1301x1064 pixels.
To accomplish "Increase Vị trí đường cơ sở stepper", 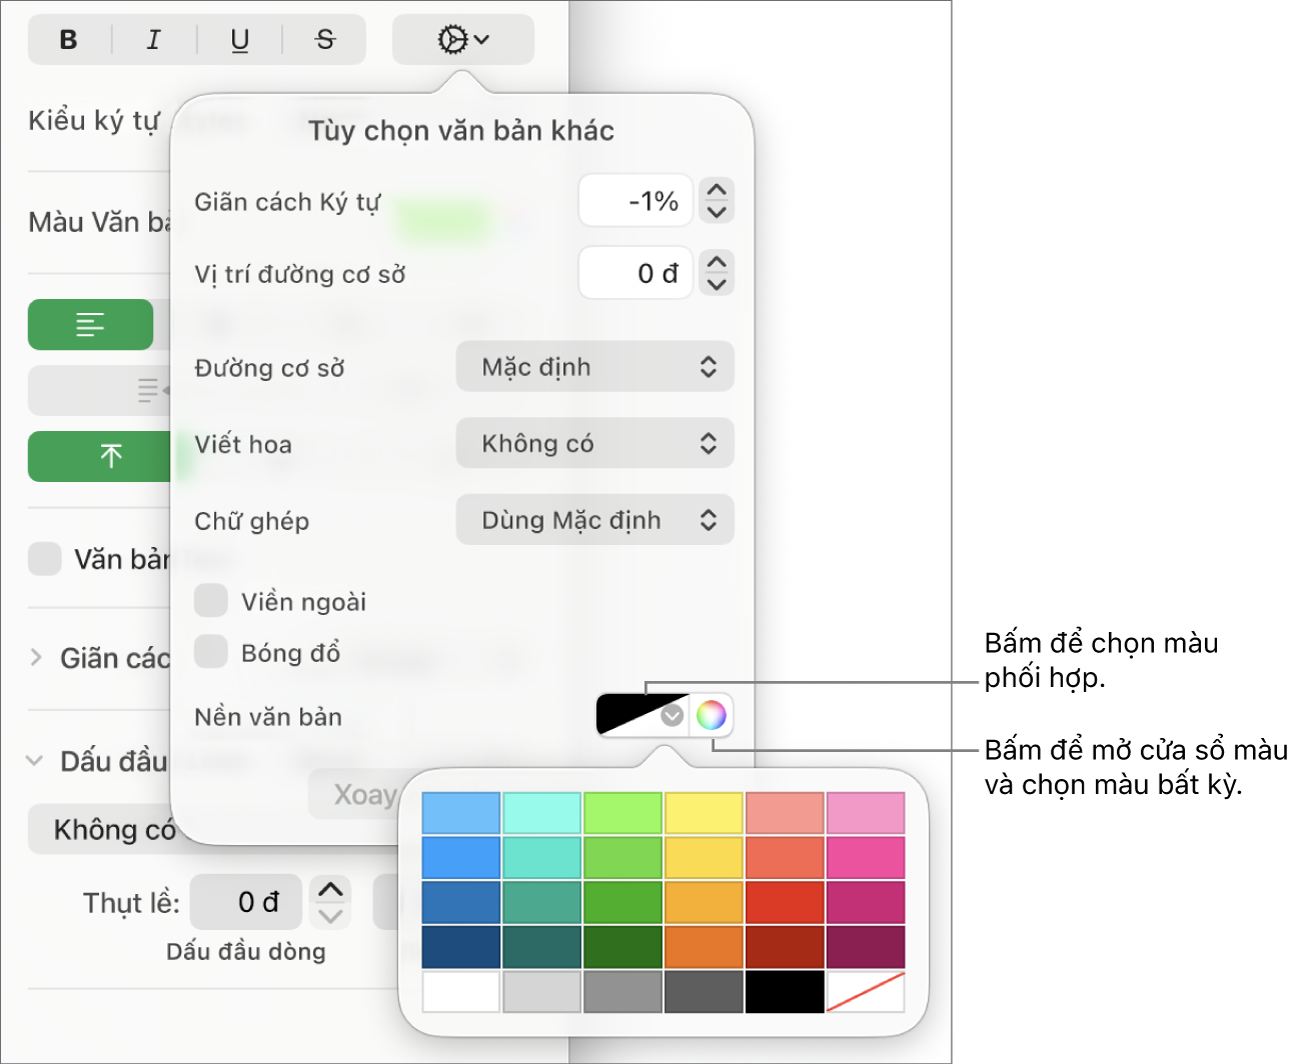I will click(717, 262).
